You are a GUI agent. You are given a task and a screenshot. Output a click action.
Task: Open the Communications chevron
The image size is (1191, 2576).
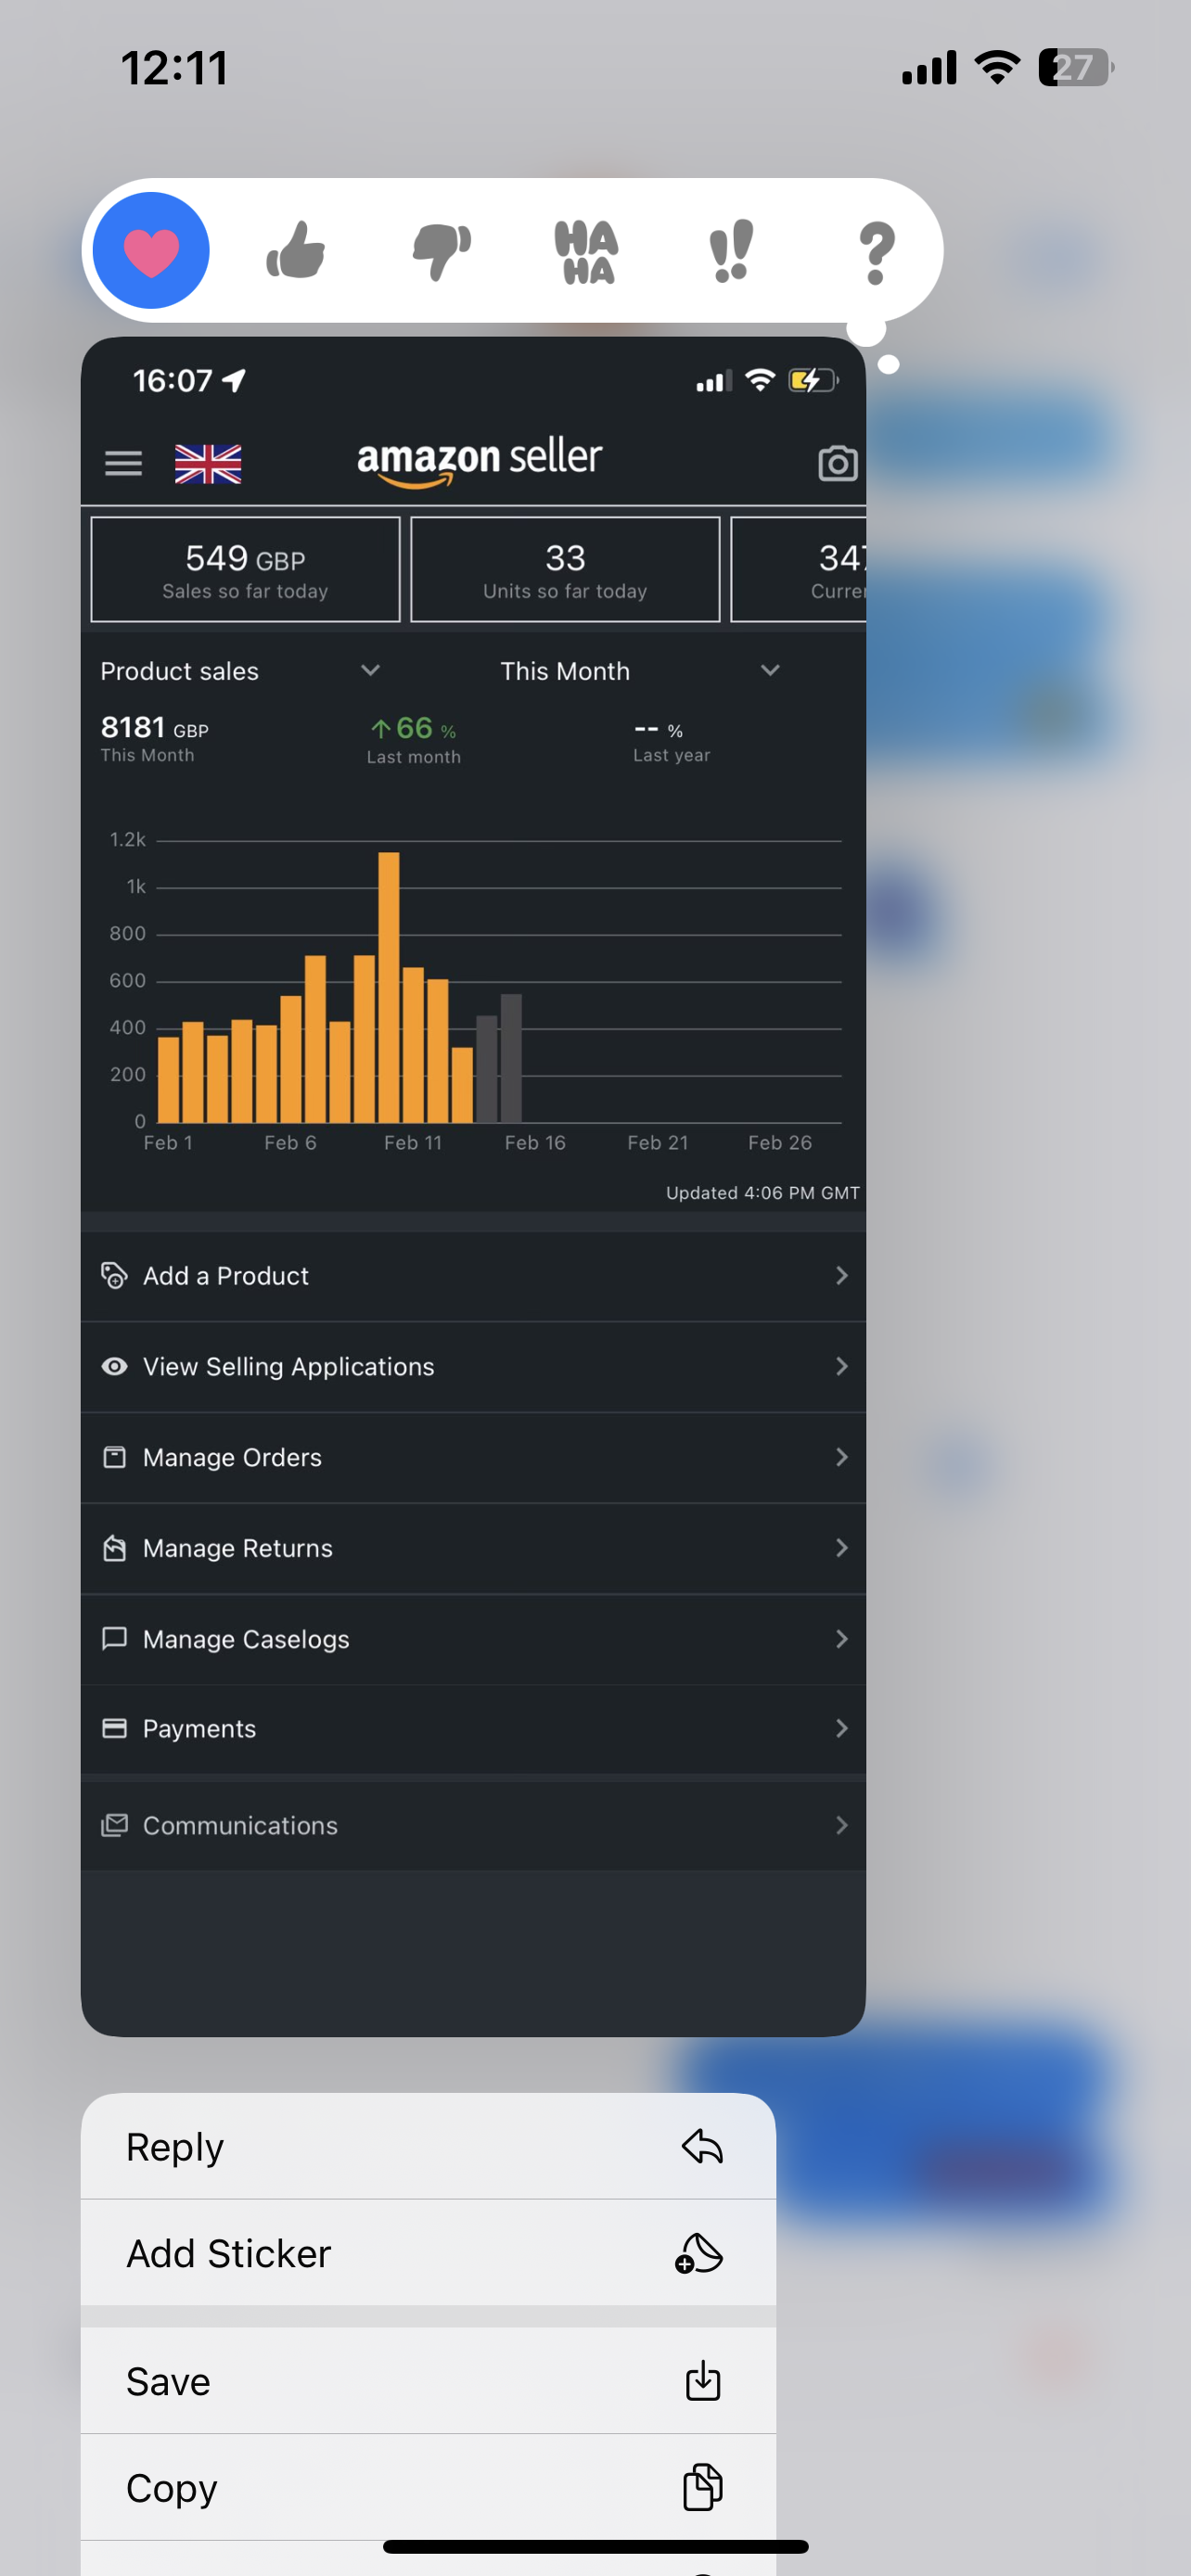pyautogui.click(x=841, y=1825)
